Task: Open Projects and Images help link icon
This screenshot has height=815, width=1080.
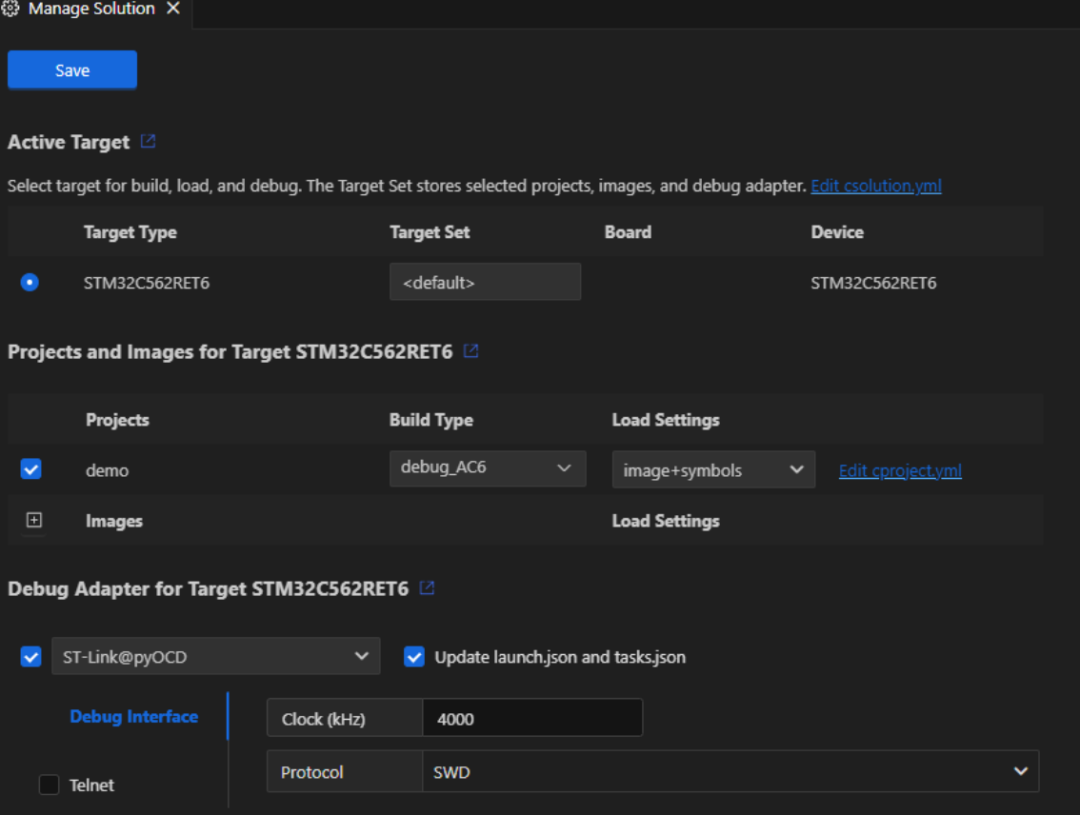Action: (x=471, y=351)
